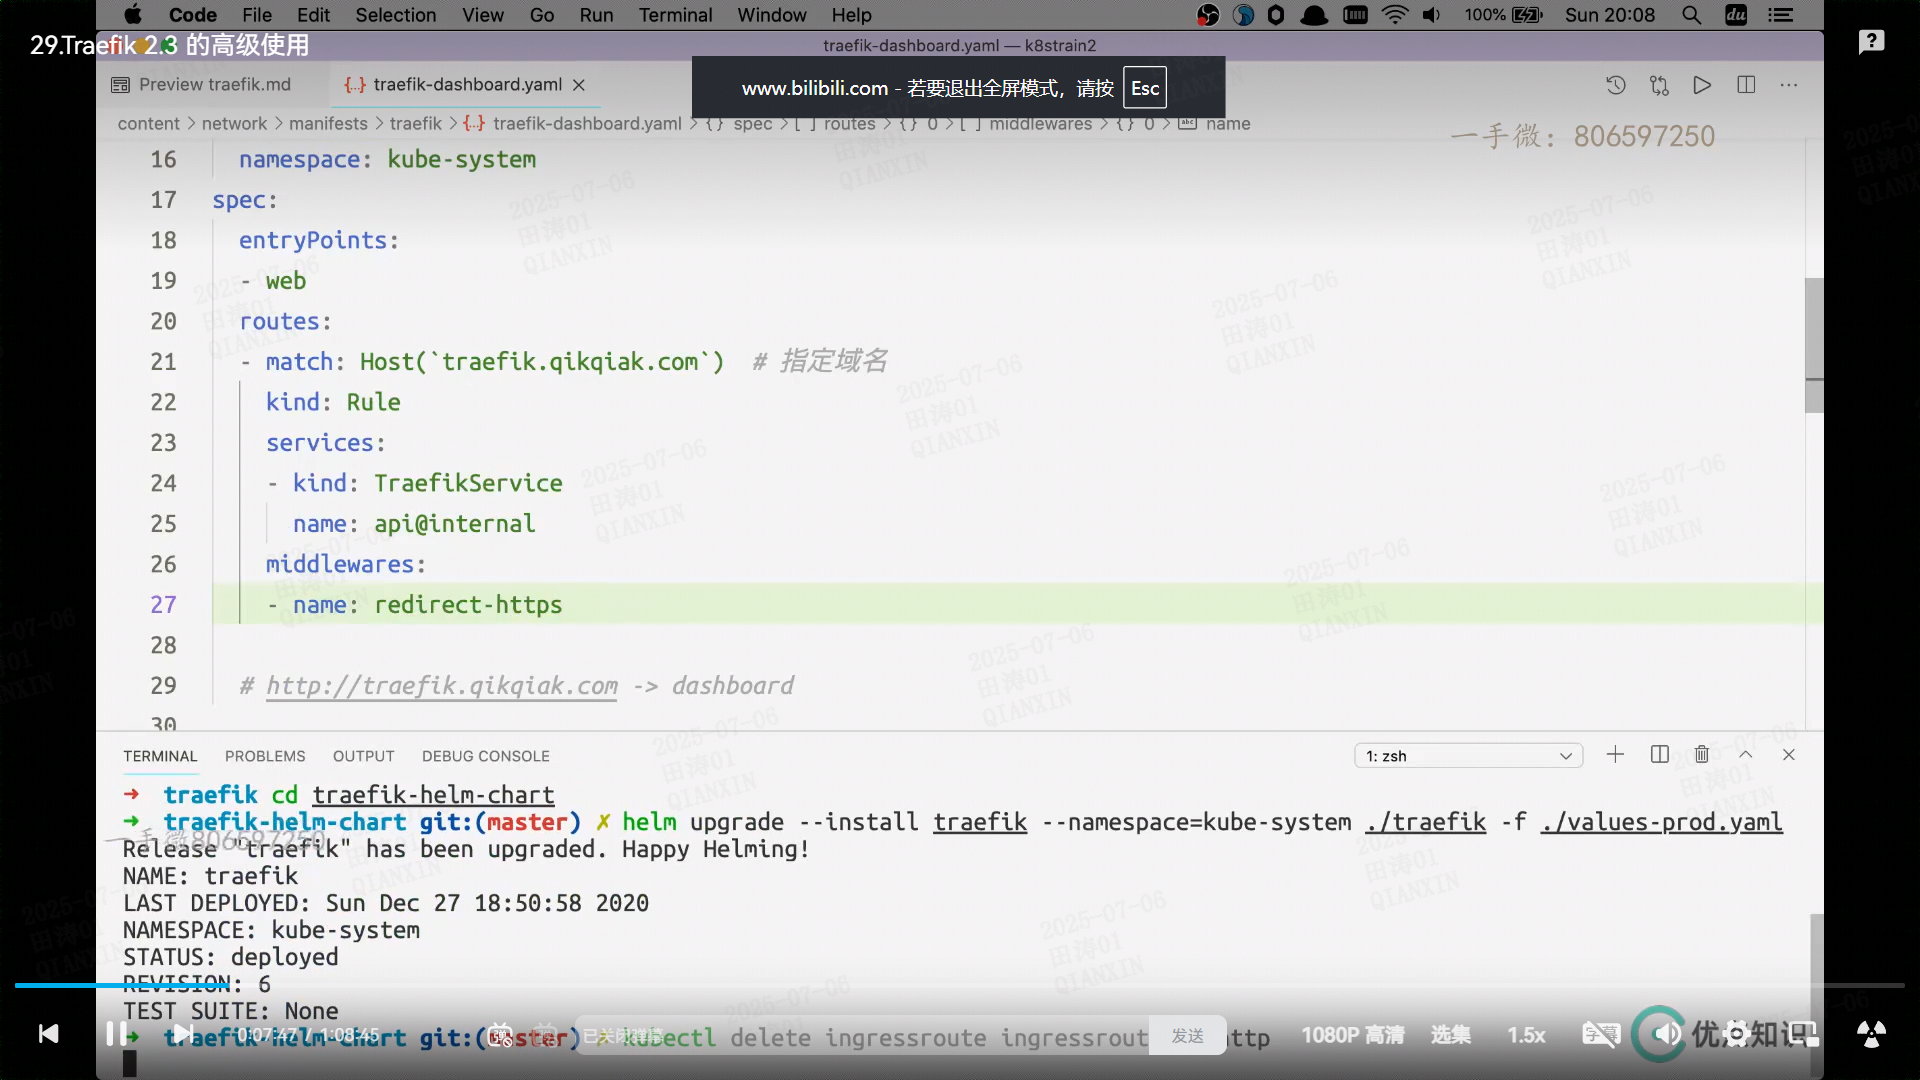Switch to the PROBLEMS tab
The width and height of the screenshot is (1920, 1080).
(x=265, y=756)
